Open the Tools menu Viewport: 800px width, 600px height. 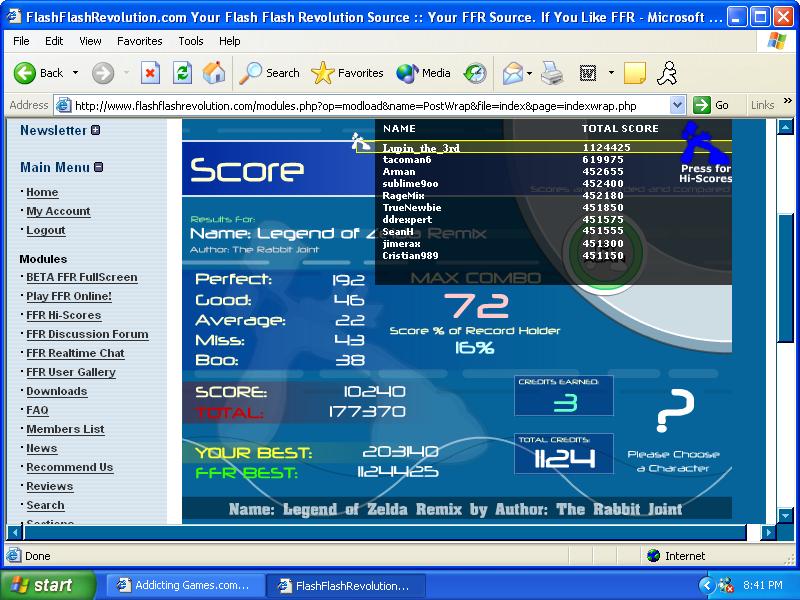191,41
